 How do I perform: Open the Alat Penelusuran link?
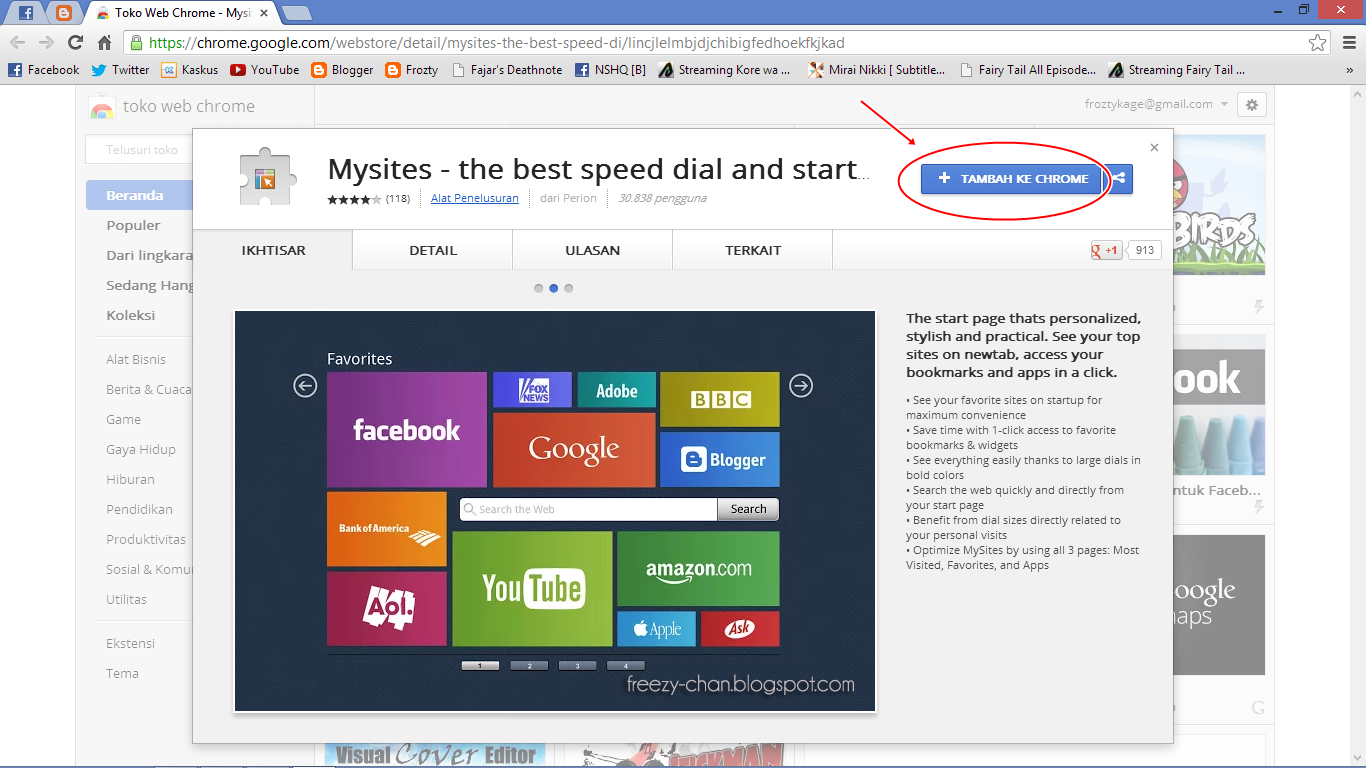tap(475, 198)
